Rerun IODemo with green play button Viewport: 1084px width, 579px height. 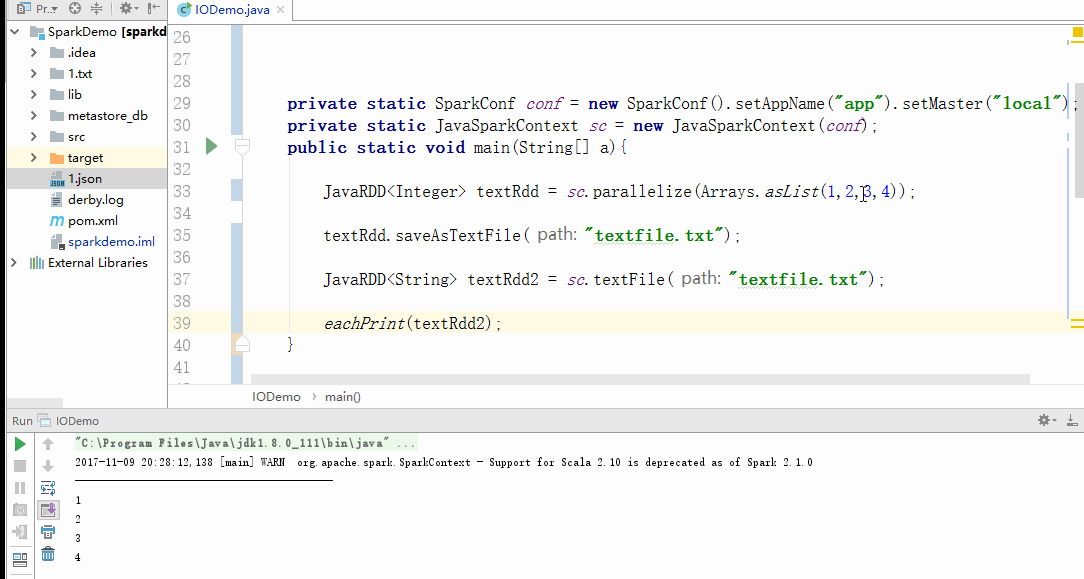pyautogui.click(x=20, y=444)
